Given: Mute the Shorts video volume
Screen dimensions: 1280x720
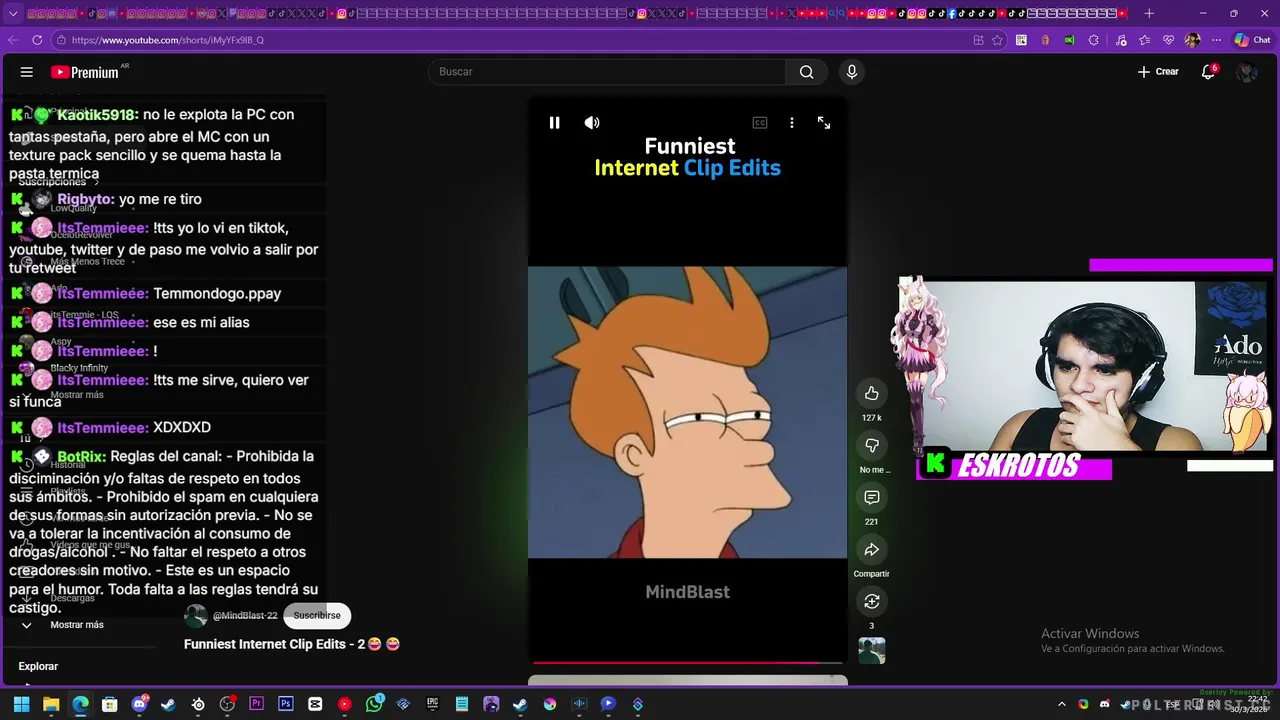Looking at the screenshot, I should point(592,123).
